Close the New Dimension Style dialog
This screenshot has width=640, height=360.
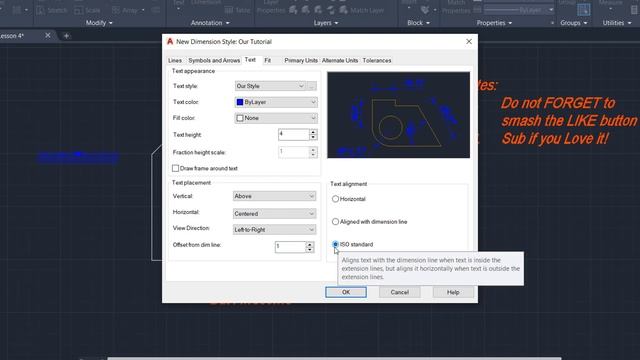tap(469, 42)
